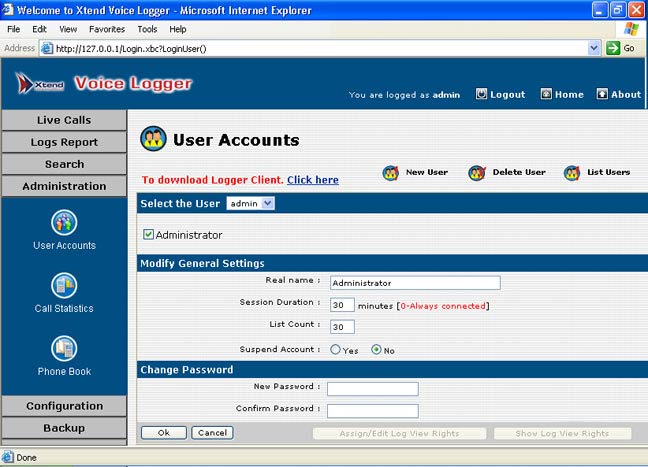Open the Configuration section
Image resolution: width=648 pixels, height=467 pixels.
(64, 406)
